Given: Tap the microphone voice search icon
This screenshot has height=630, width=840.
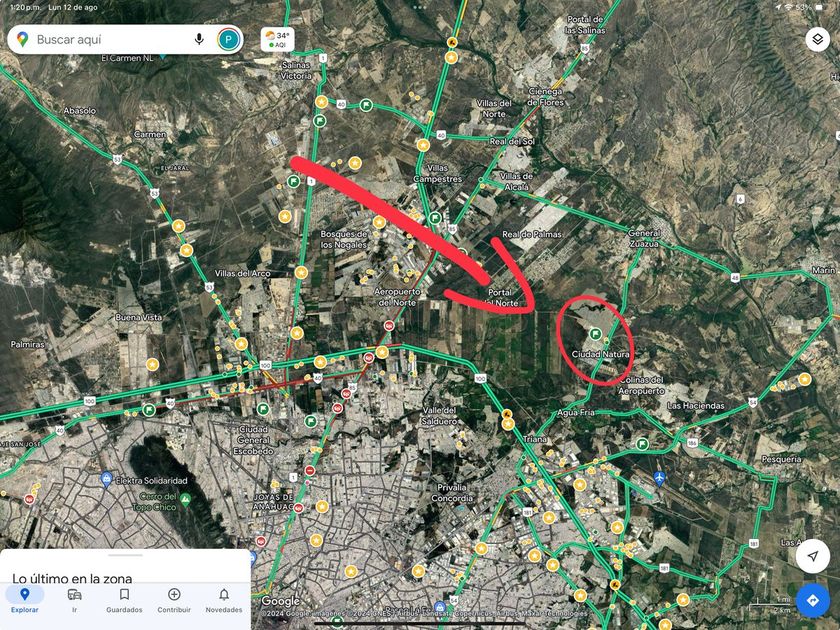Looking at the screenshot, I should (199, 39).
